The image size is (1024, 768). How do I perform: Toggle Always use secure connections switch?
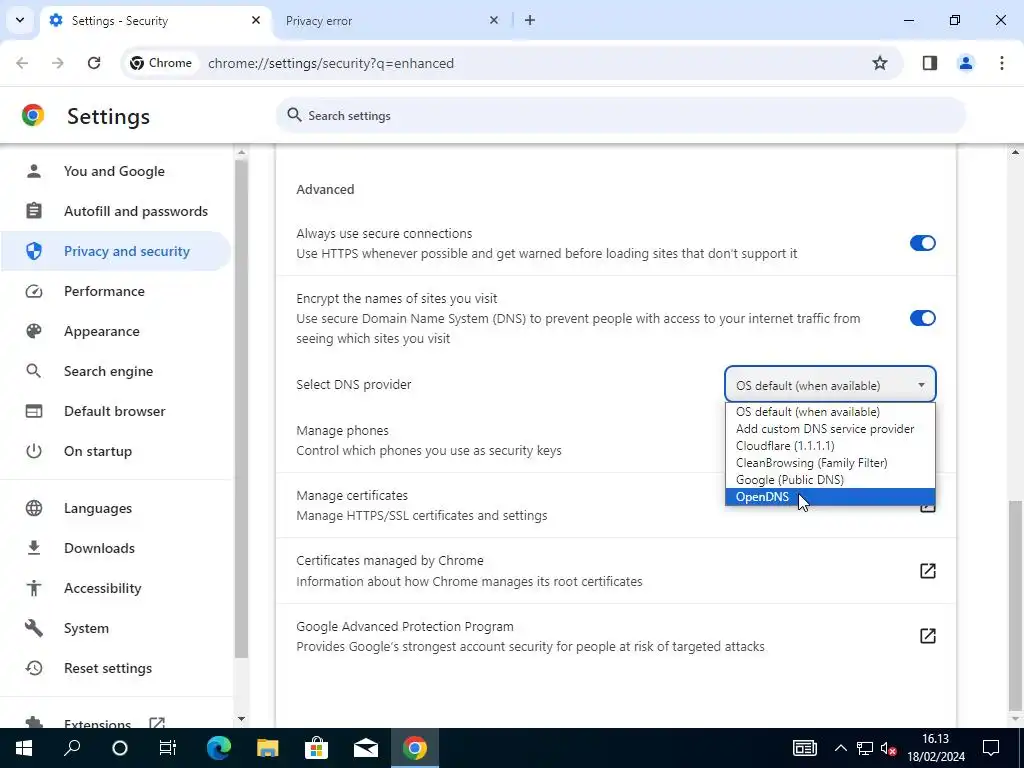pos(922,243)
